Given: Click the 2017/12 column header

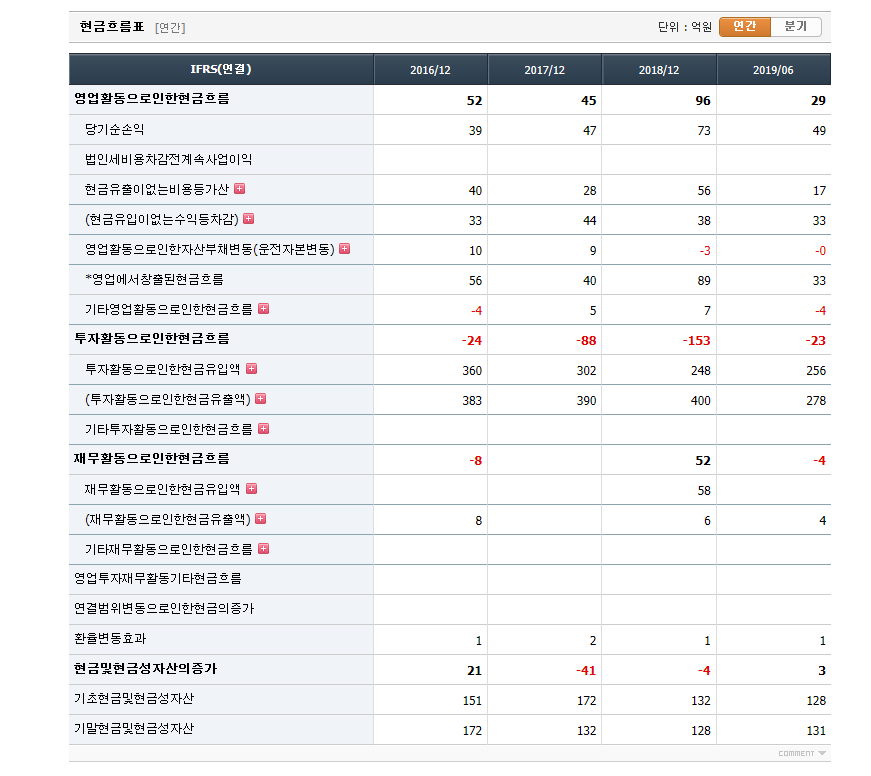Looking at the screenshot, I should [x=544, y=70].
